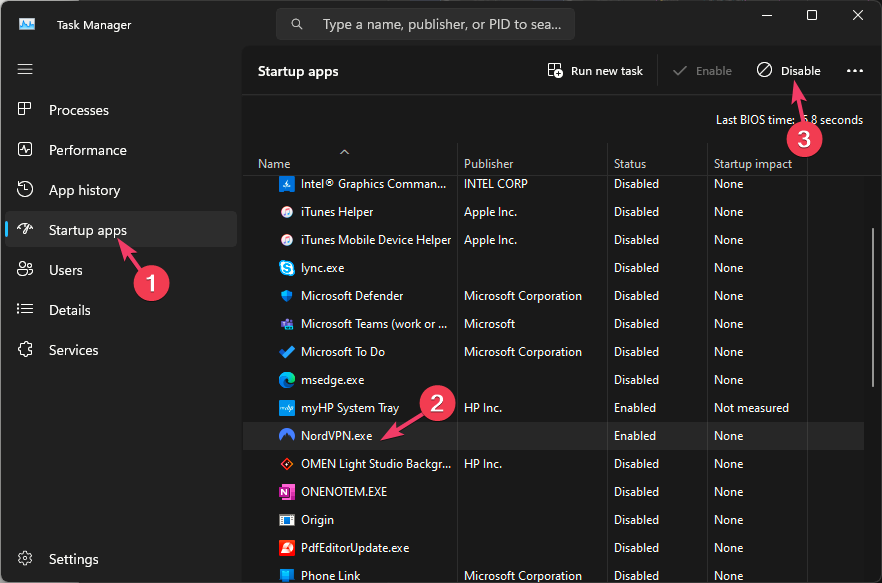
Task: Click the msedge.exe Edge icon
Action: coord(287,380)
